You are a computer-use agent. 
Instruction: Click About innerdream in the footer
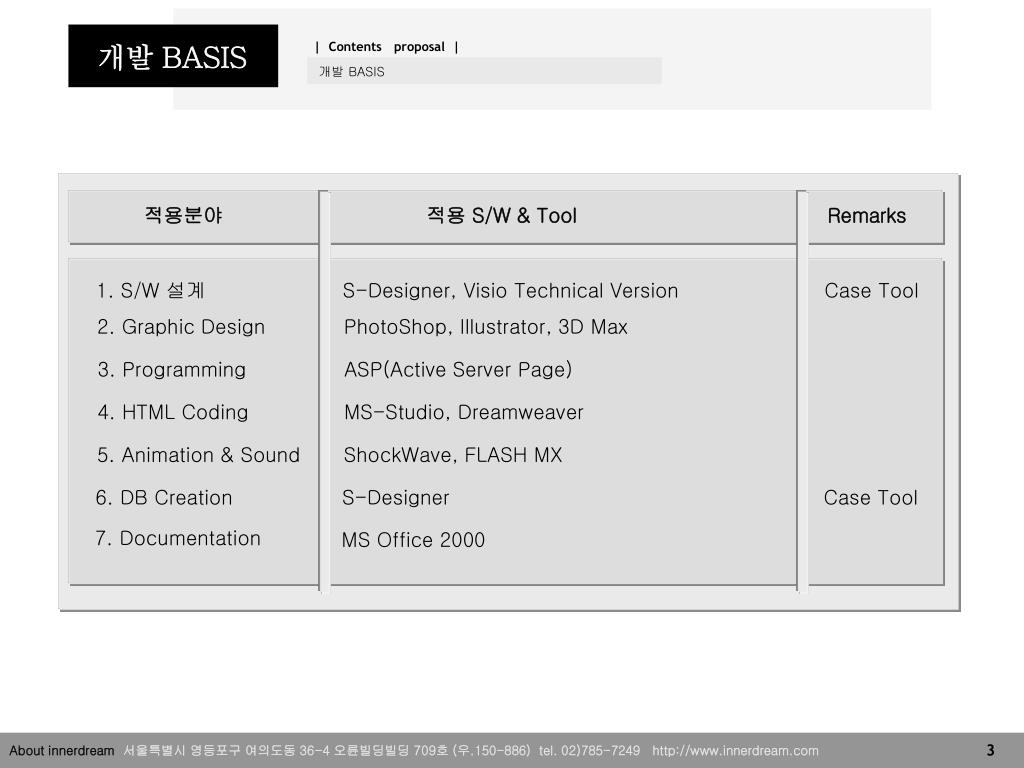[x=61, y=750]
